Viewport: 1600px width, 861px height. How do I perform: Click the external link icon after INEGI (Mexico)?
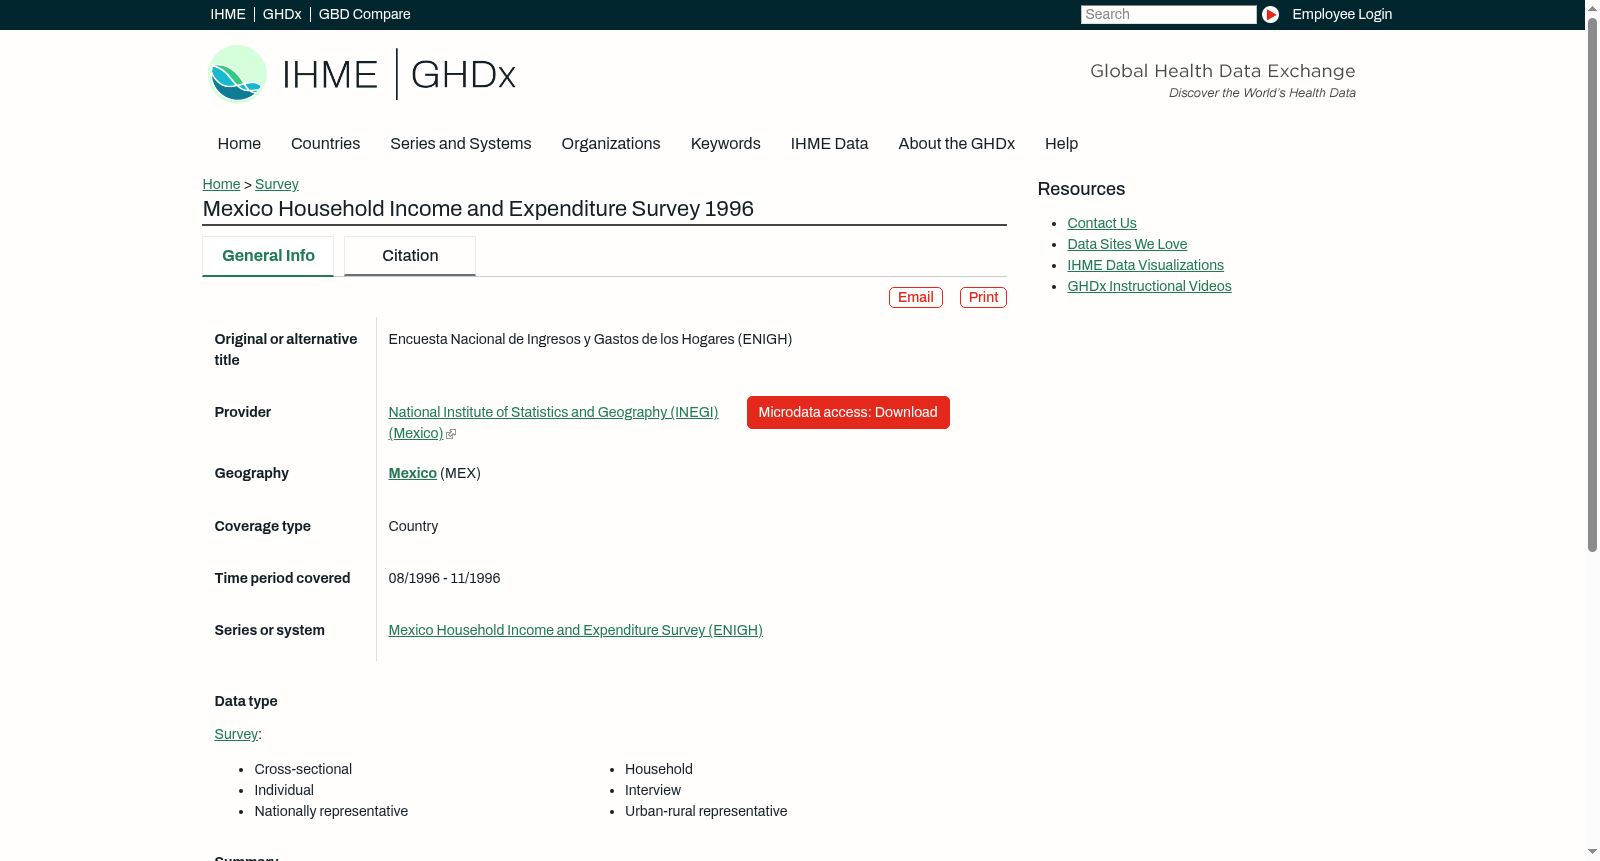tap(451, 434)
